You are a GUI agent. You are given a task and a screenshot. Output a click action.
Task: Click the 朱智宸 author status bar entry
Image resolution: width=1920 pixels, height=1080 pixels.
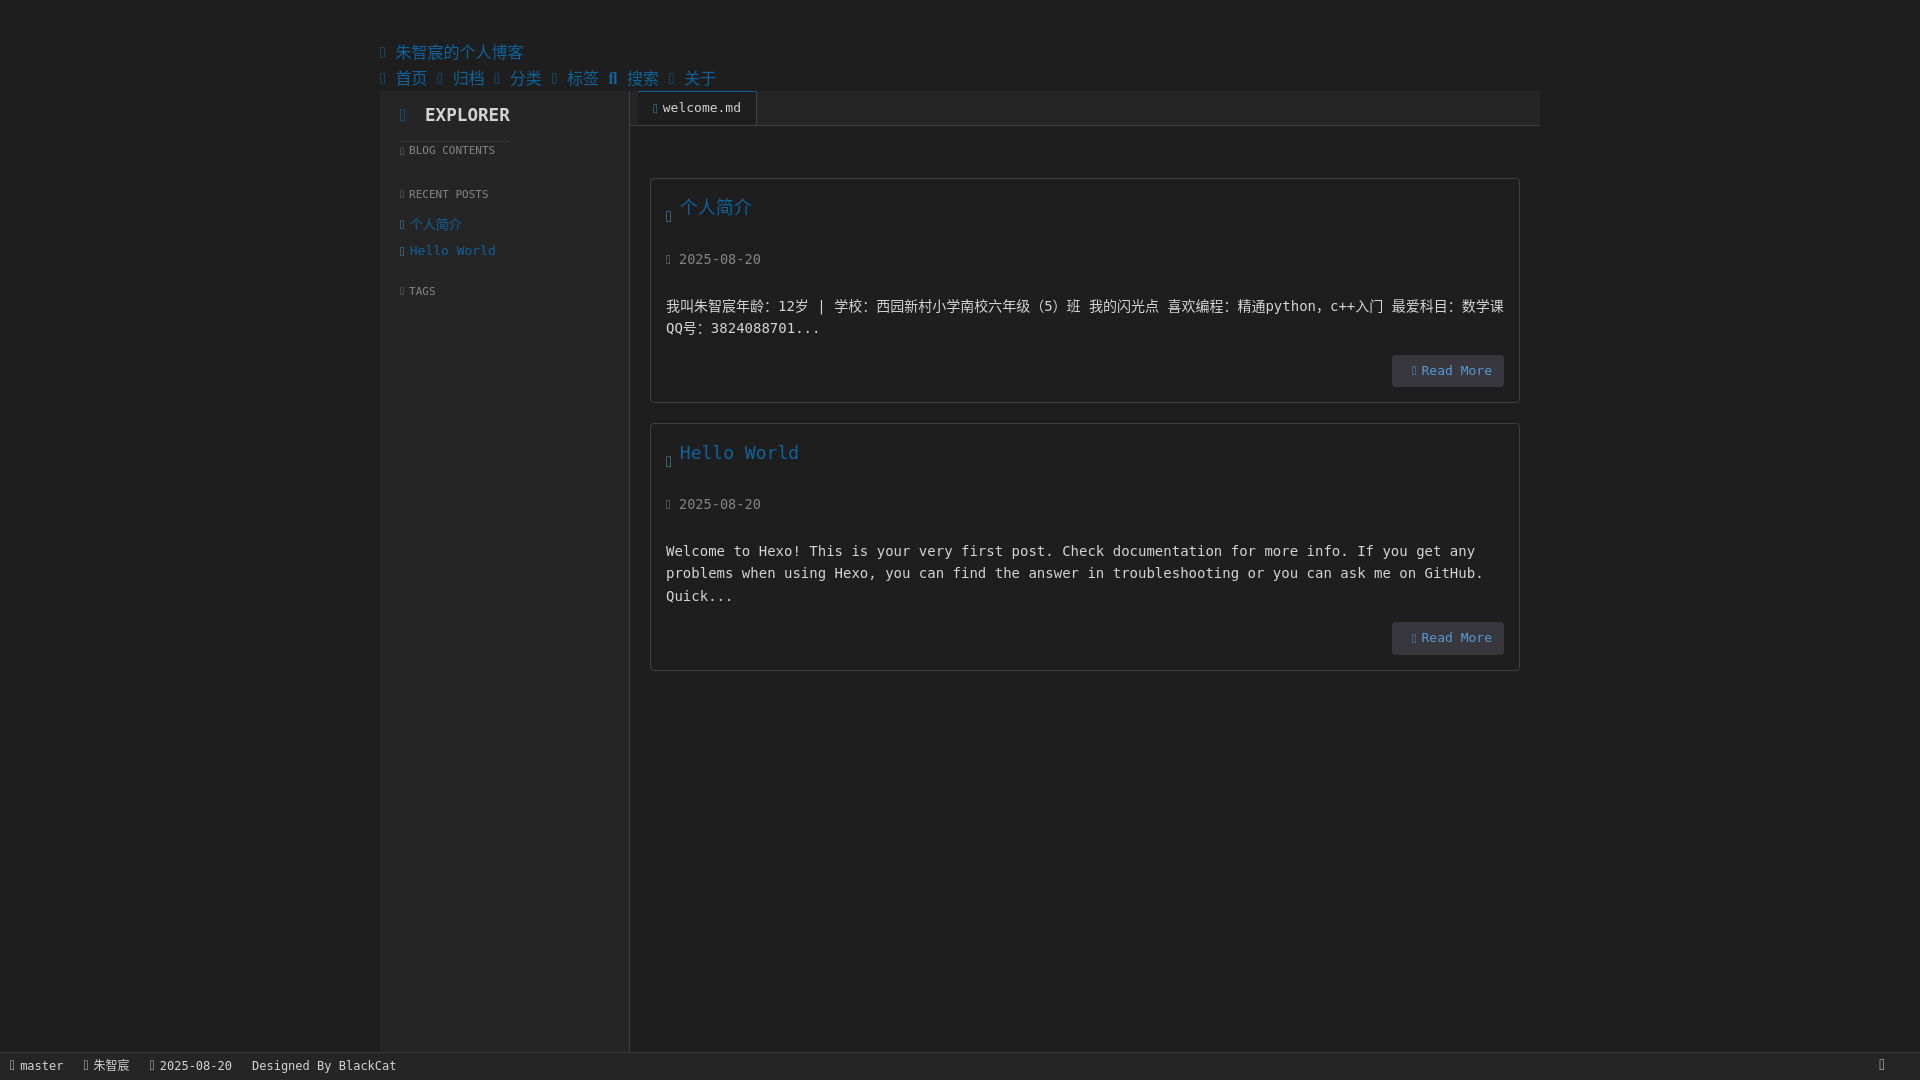point(107,1066)
